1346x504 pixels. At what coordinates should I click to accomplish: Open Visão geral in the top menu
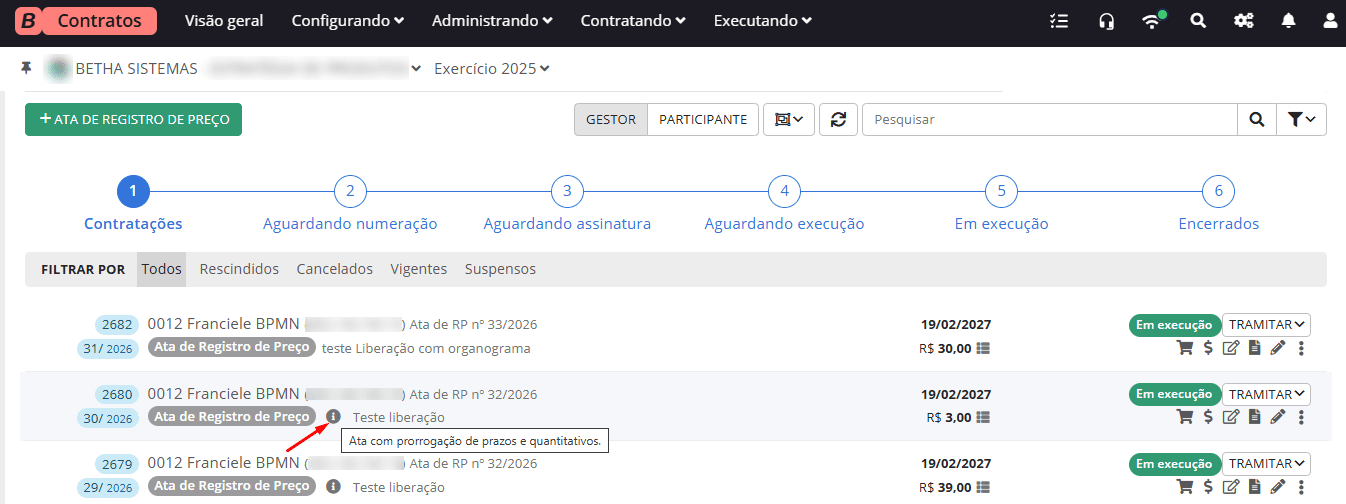point(224,21)
